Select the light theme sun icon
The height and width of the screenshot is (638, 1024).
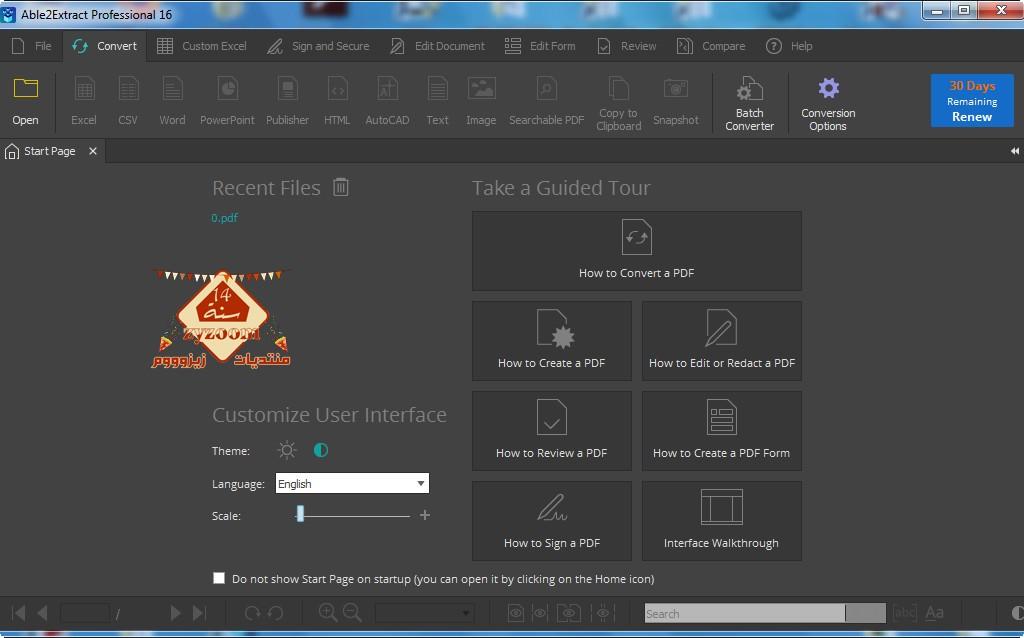click(x=287, y=450)
